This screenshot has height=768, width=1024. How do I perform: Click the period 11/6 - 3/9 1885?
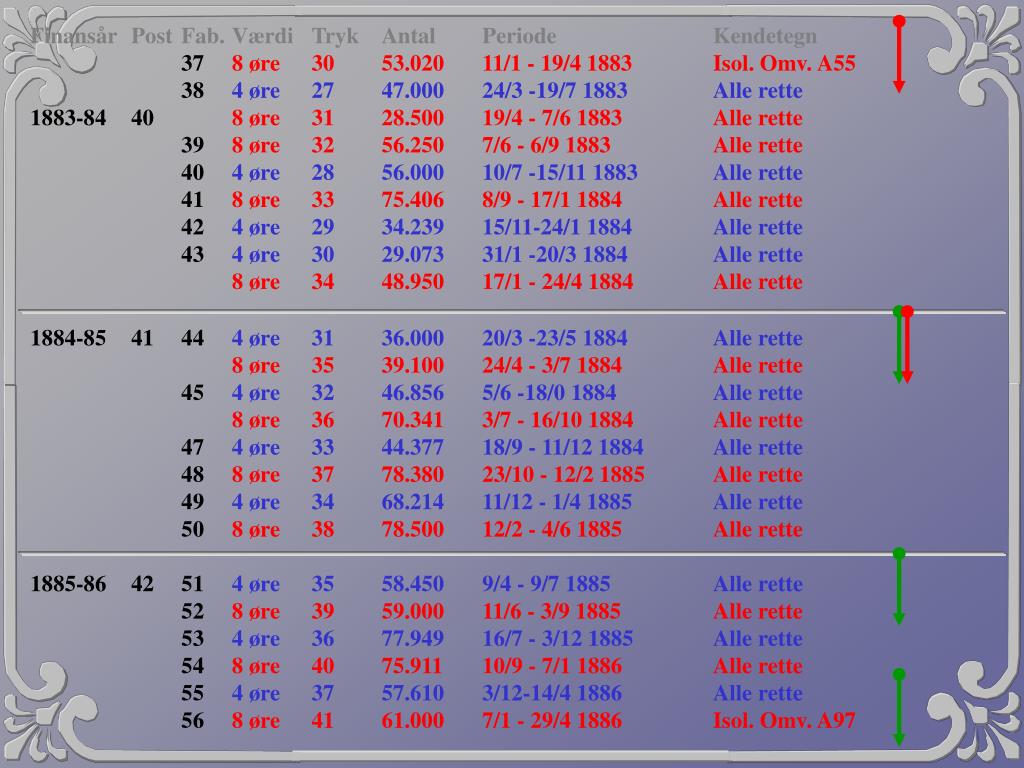tap(551, 611)
